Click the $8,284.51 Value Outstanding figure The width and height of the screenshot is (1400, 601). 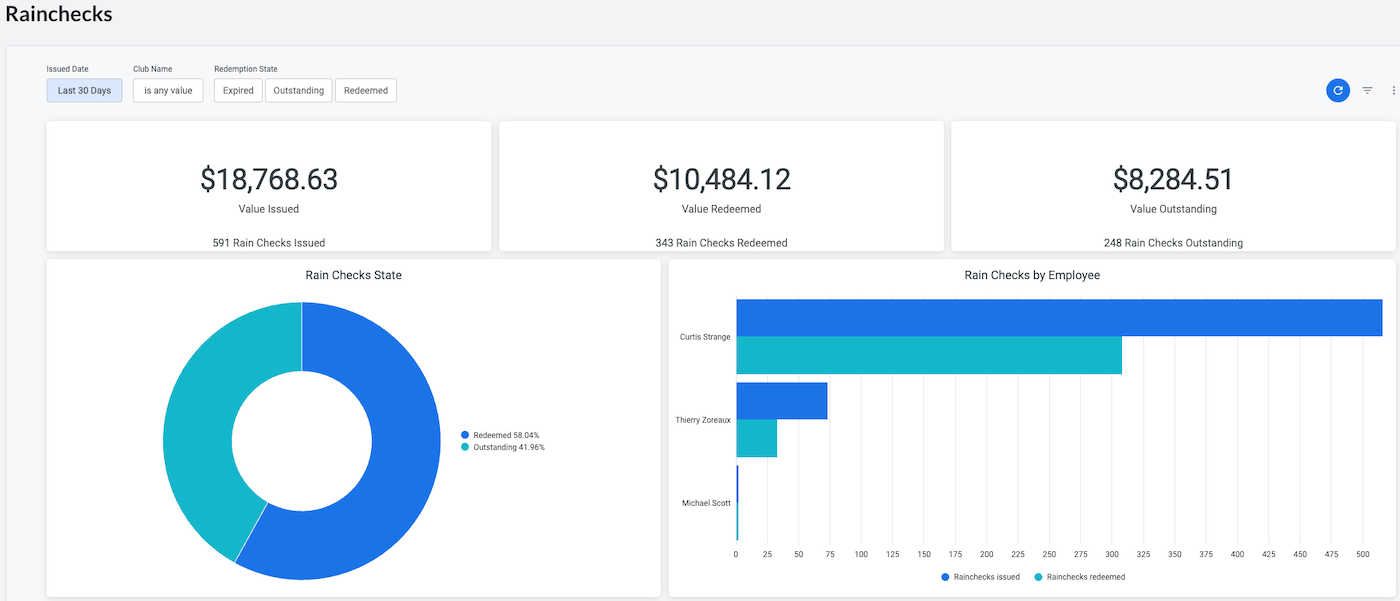click(x=1173, y=179)
